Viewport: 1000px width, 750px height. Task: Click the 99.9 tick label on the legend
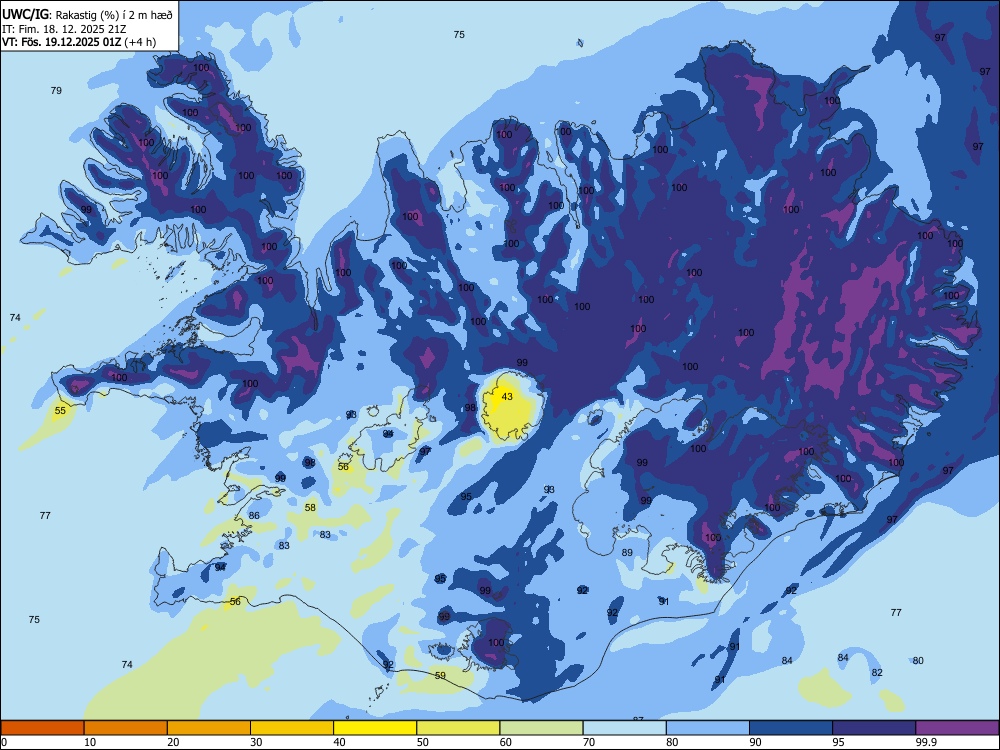click(926, 742)
